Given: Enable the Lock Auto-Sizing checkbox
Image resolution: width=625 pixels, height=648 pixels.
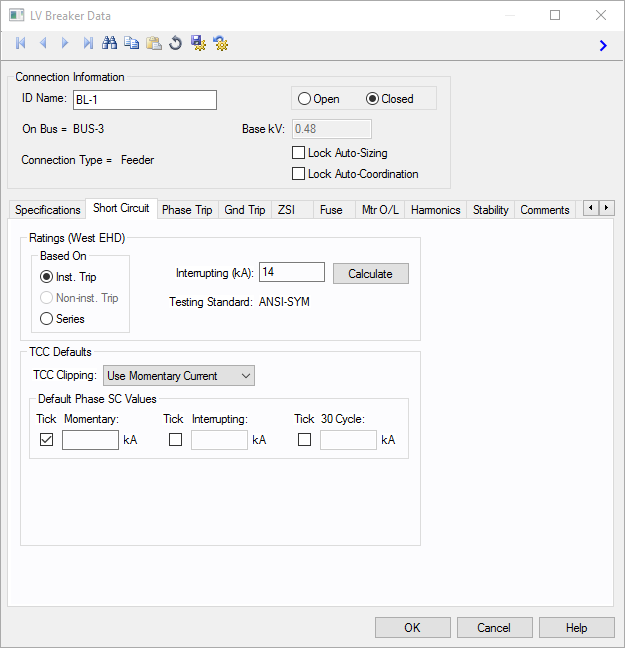Looking at the screenshot, I should 298,153.
